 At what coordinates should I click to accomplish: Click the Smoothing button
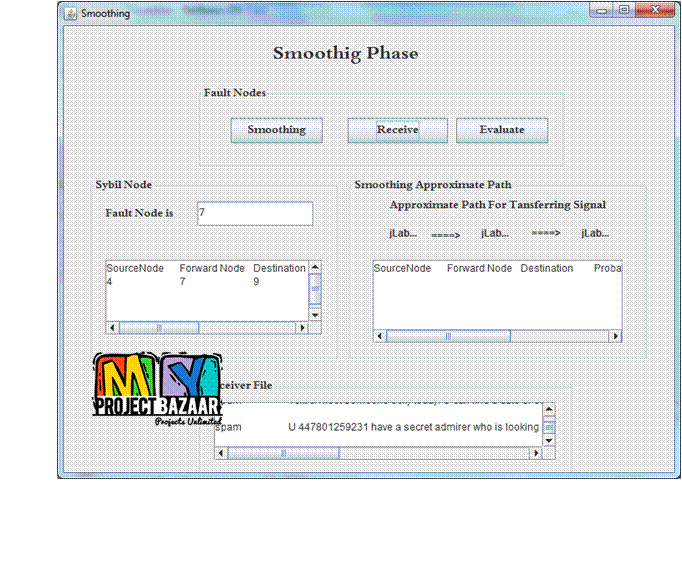(276, 130)
